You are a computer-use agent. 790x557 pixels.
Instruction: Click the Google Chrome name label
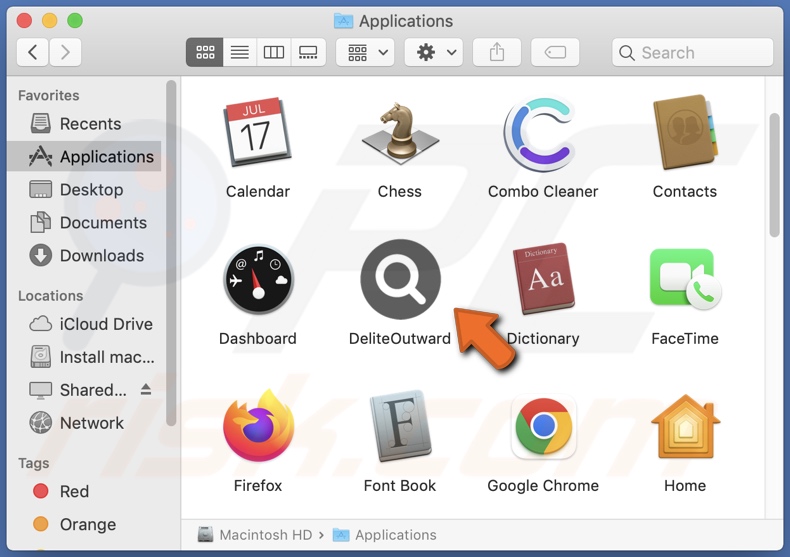coord(543,486)
